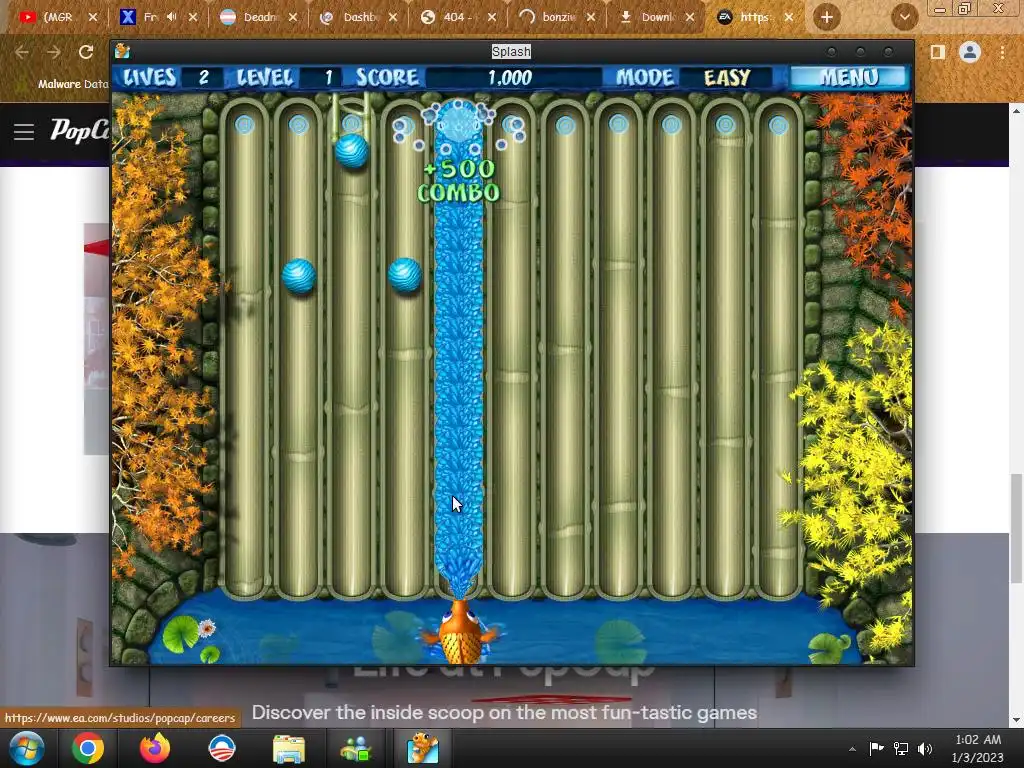This screenshot has width=1024, height=768.
Task: Toggle Chrome's side panel icon
Action: click(x=938, y=52)
